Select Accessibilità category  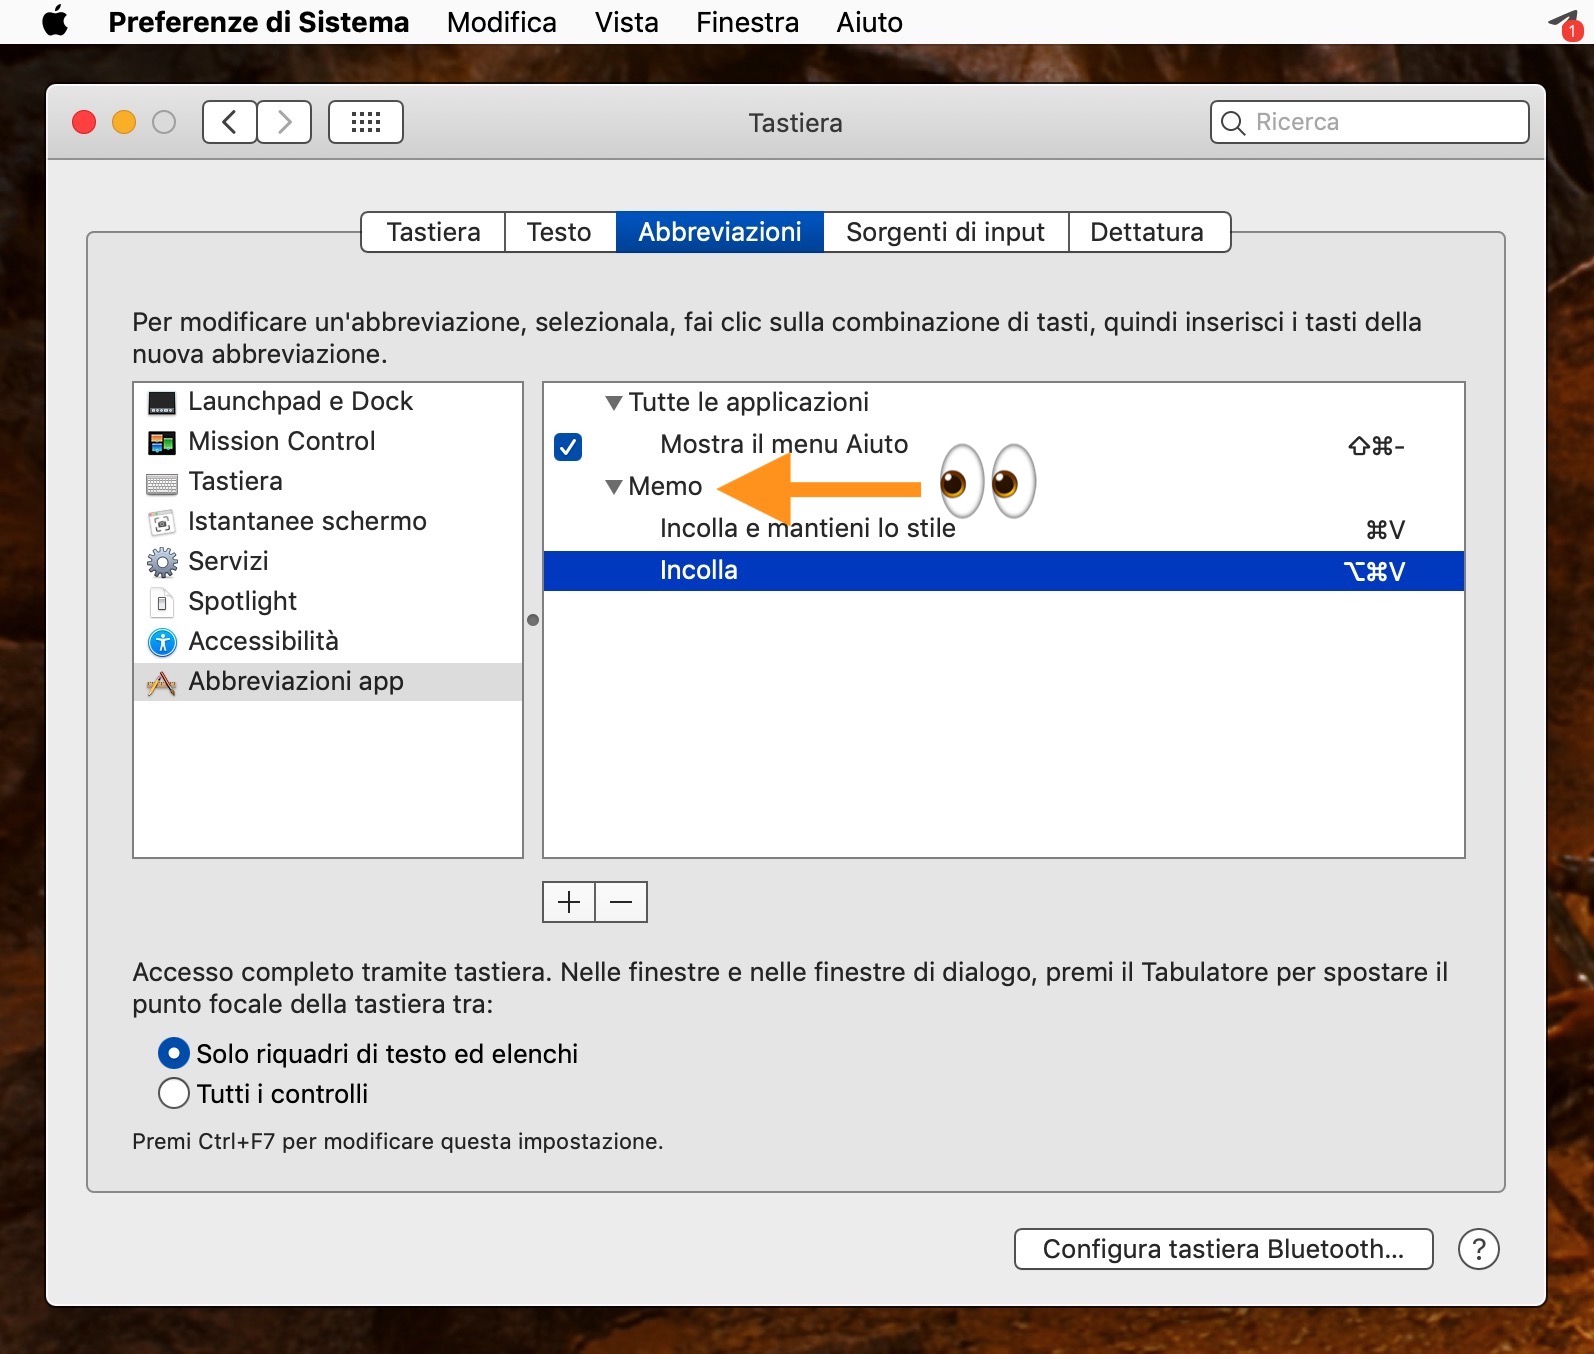click(328, 642)
